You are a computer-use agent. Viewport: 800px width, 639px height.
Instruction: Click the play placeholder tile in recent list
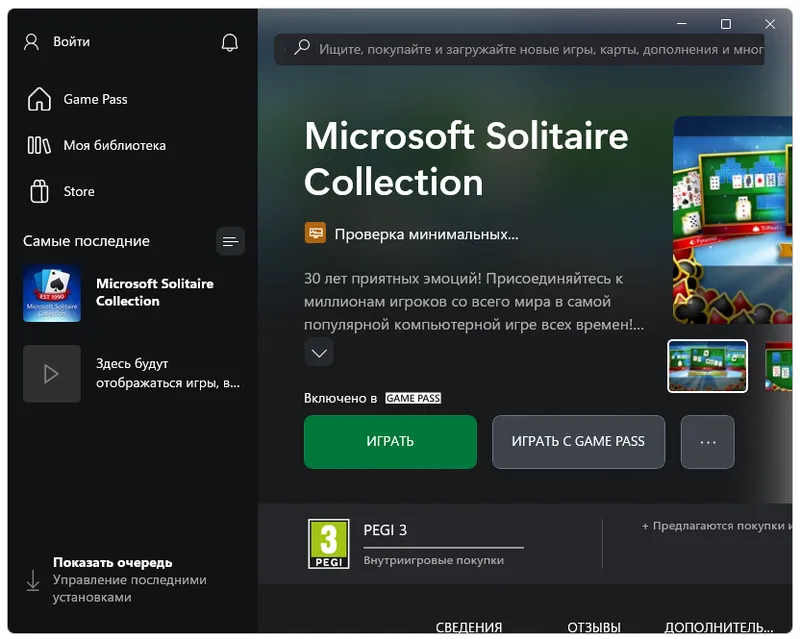point(52,374)
